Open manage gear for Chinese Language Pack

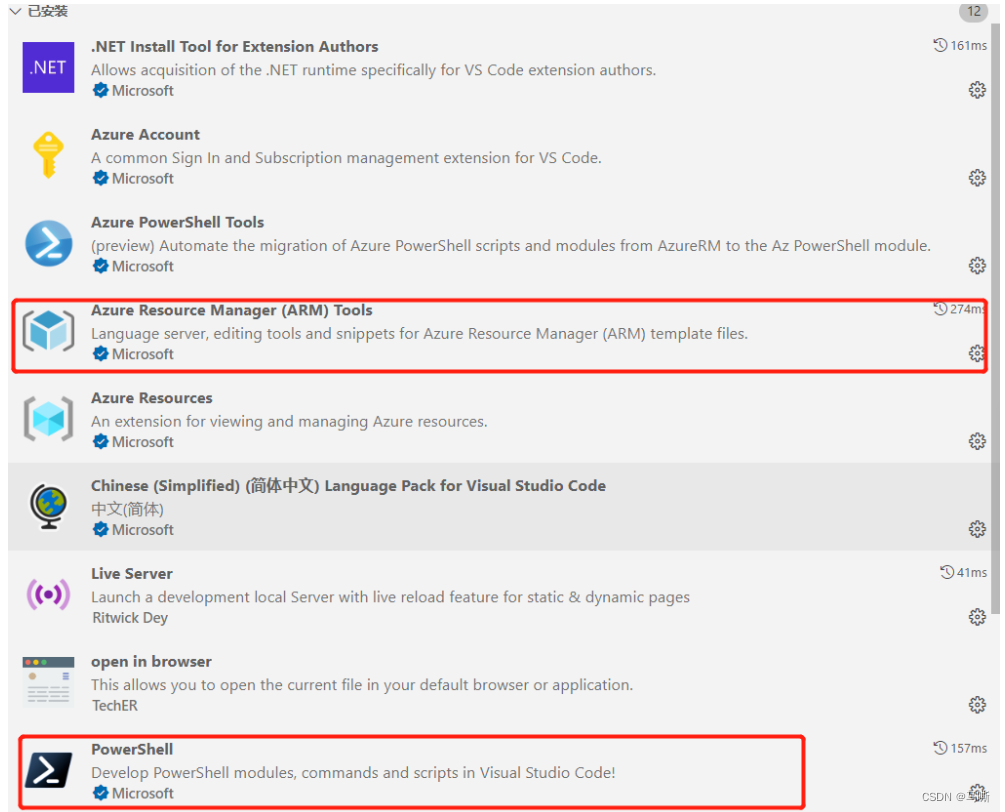(977, 529)
